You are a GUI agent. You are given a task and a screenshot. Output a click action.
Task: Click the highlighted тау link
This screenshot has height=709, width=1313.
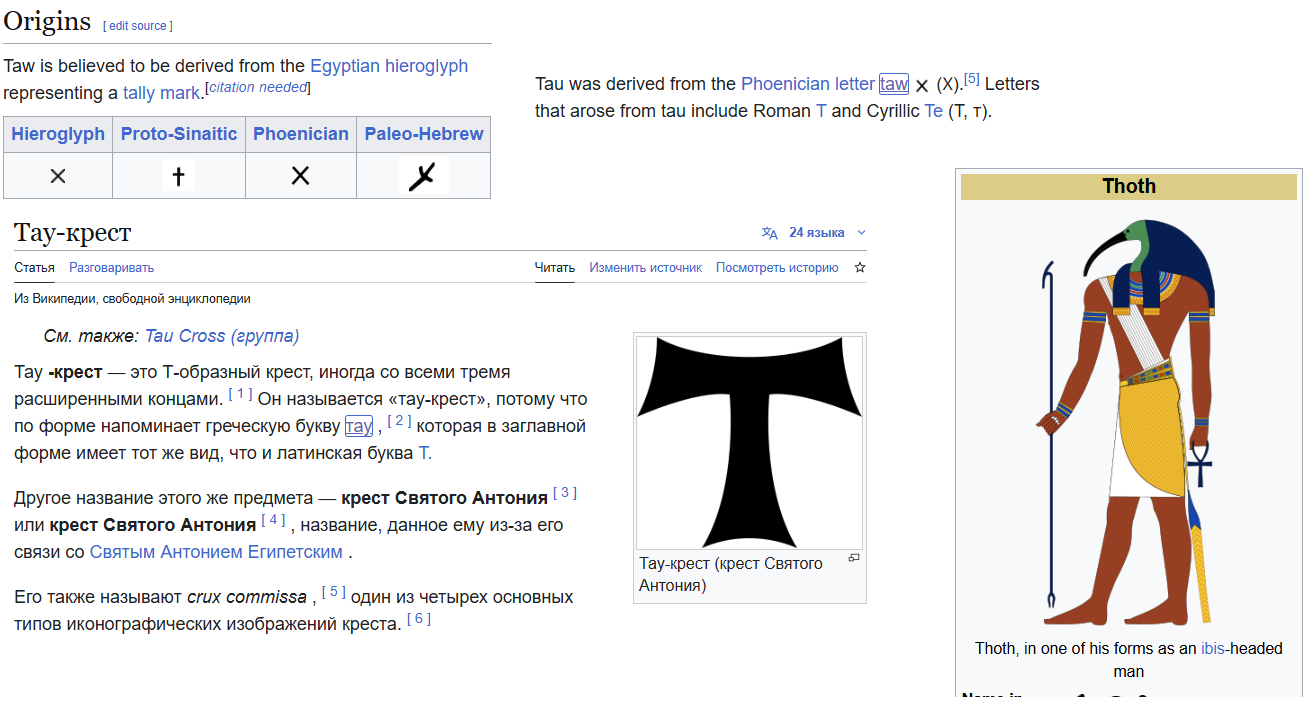(359, 426)
